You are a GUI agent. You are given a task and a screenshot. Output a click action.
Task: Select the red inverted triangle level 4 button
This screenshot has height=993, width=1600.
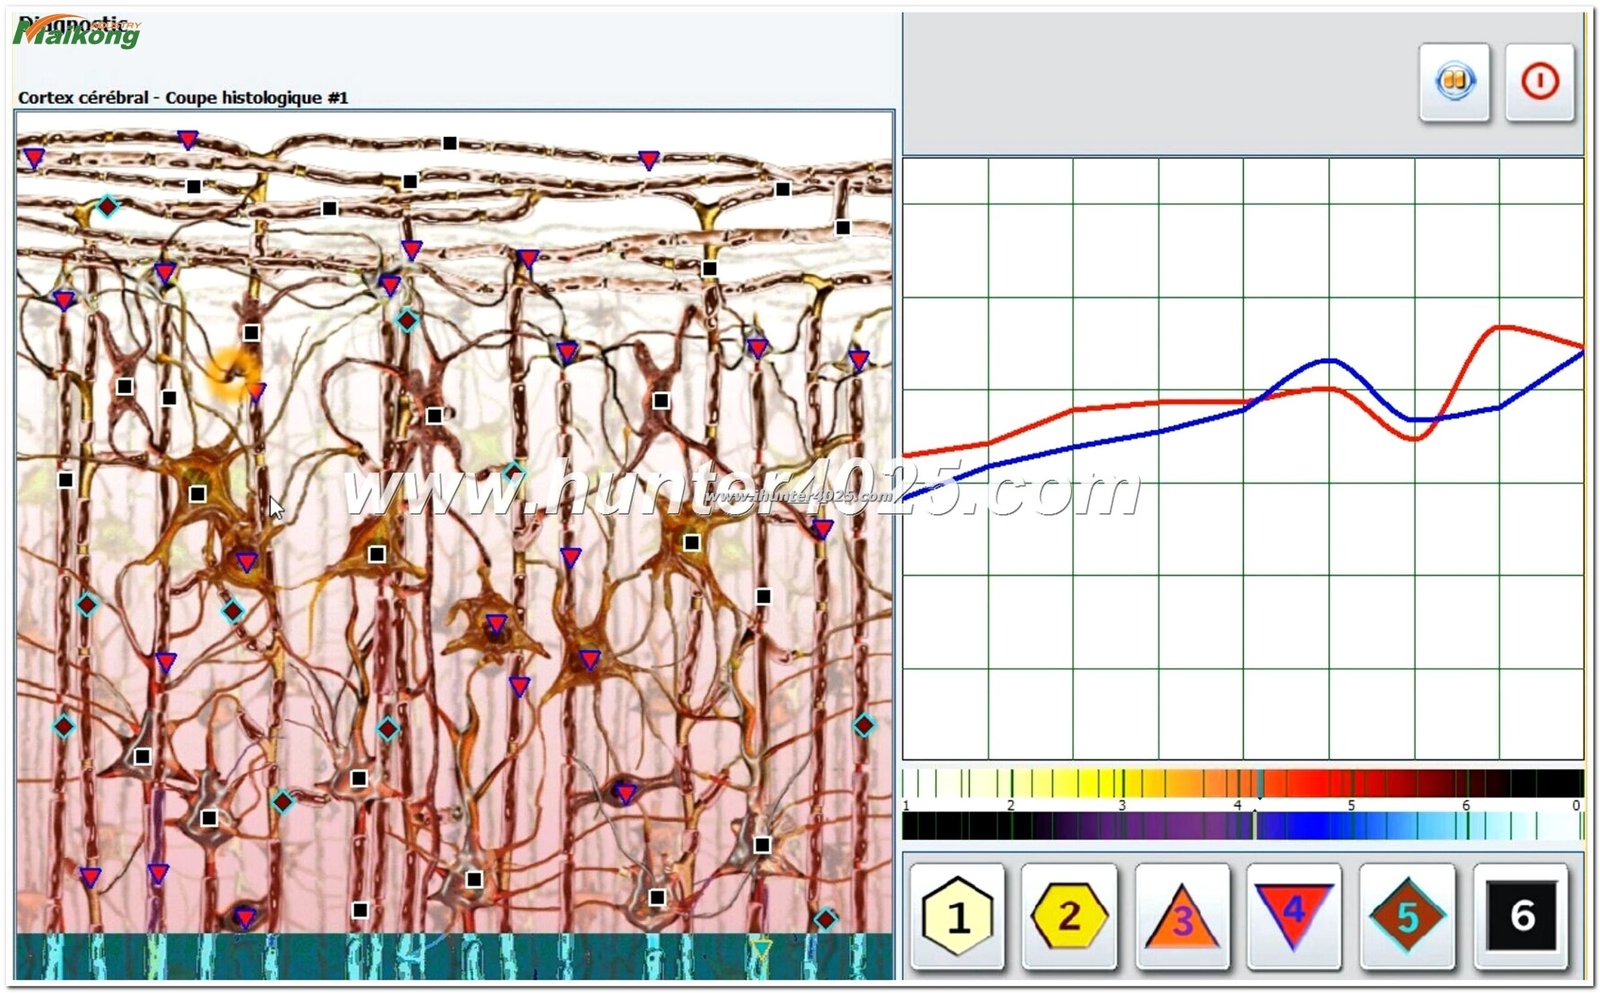click(1294, 914)
